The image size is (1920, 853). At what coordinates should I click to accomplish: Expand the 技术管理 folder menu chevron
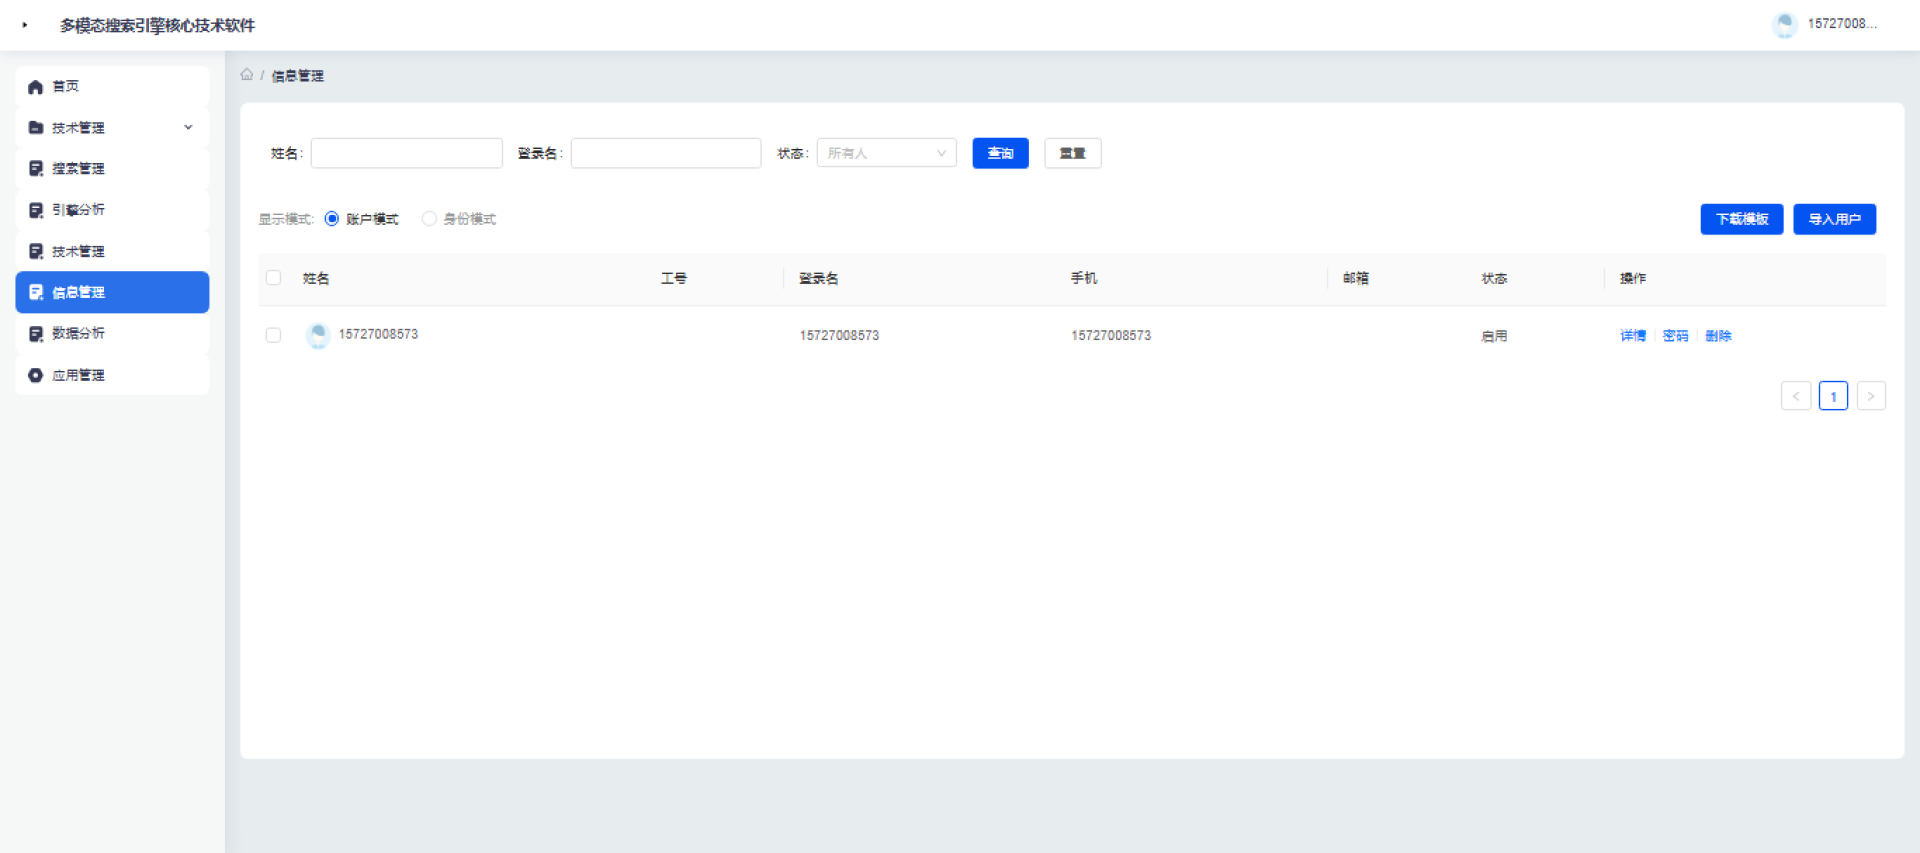tap(188, 128)
